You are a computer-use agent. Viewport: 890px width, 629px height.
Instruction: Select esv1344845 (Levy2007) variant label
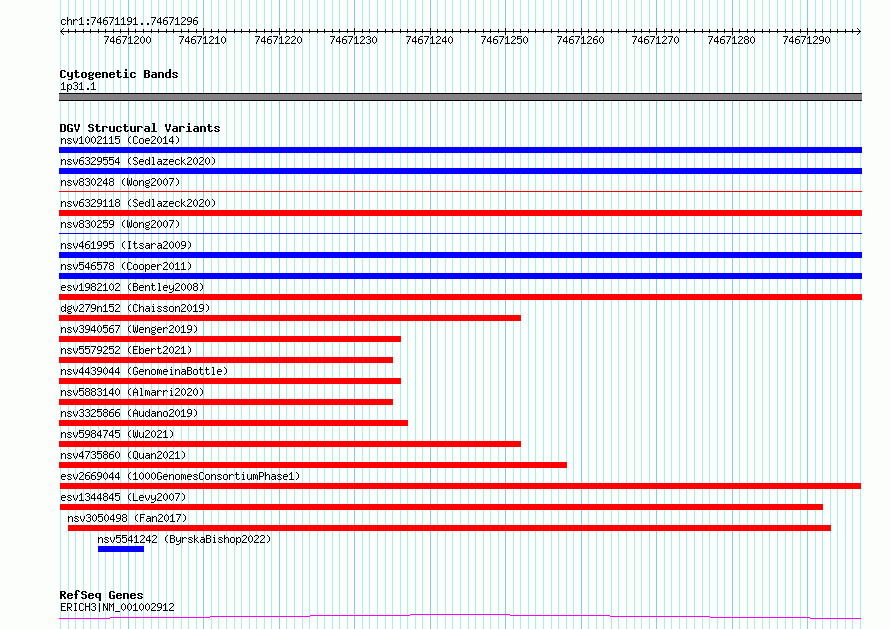click(123, 497)
